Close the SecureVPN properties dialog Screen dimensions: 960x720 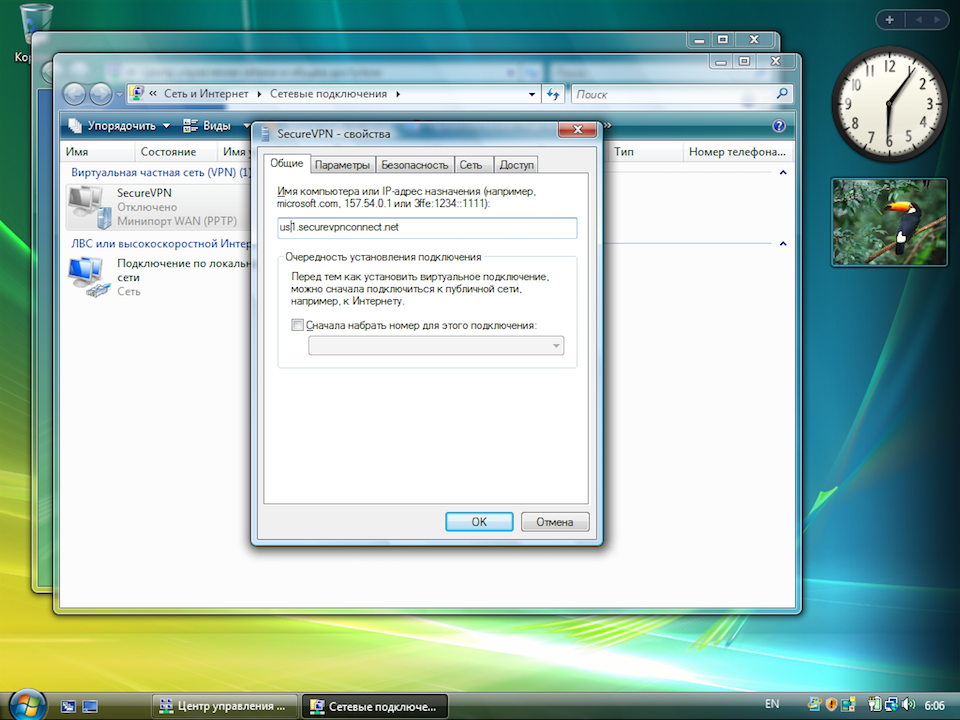pyautogui.click(x=577, y=129)
